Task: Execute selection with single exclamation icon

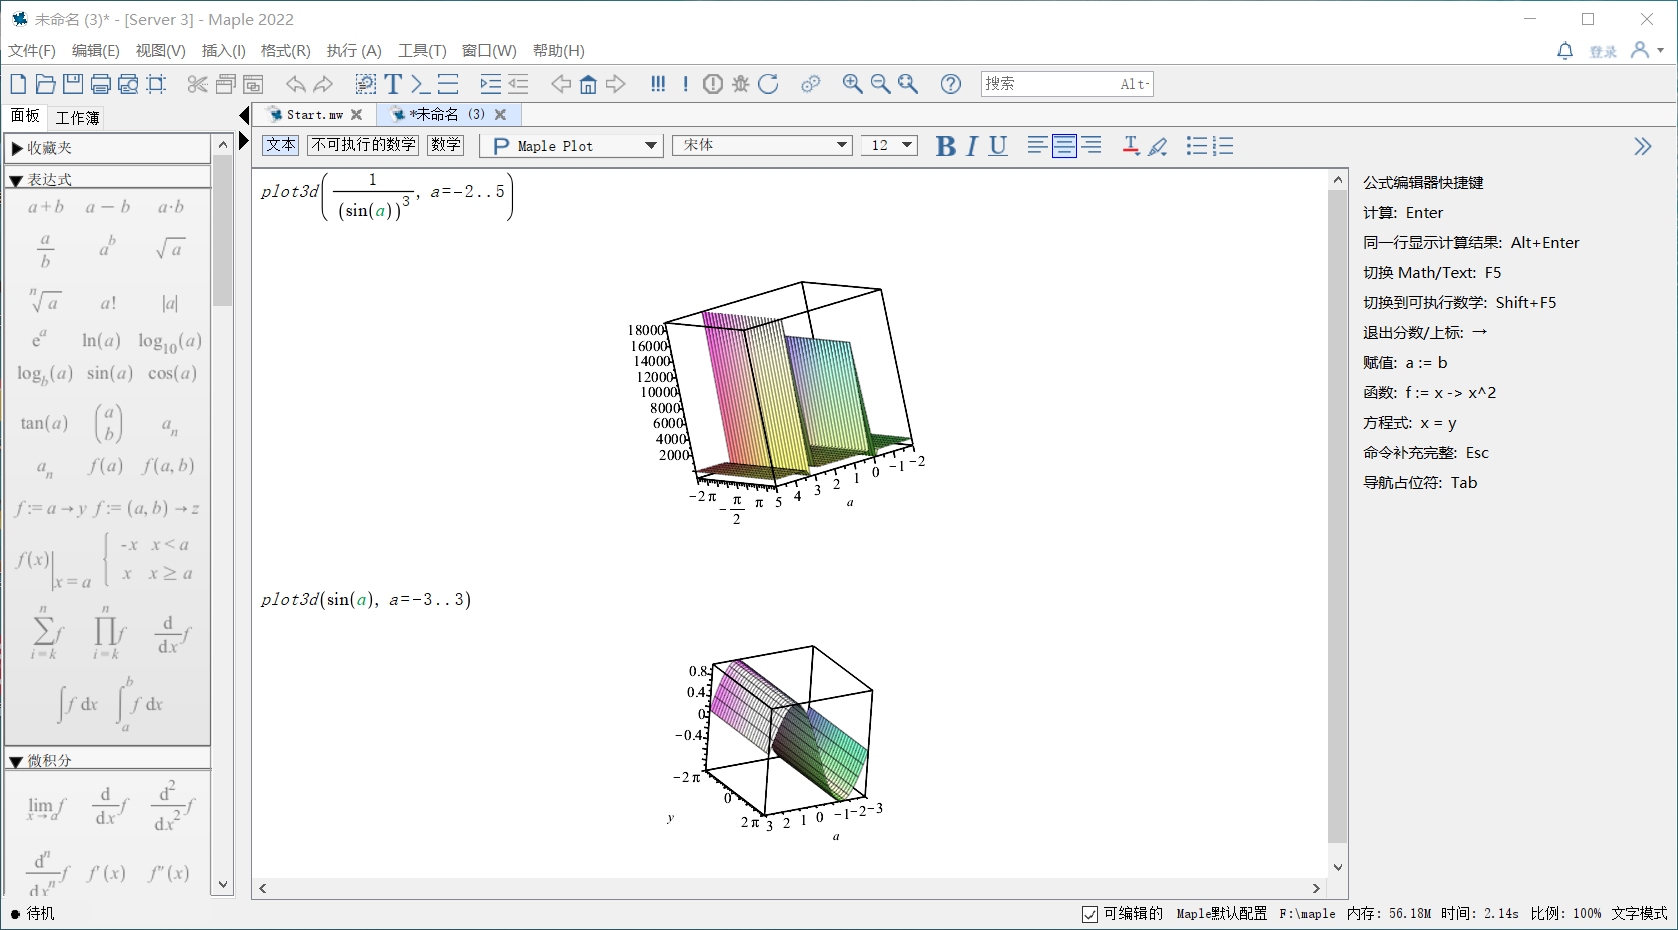Action: [685, 84]
